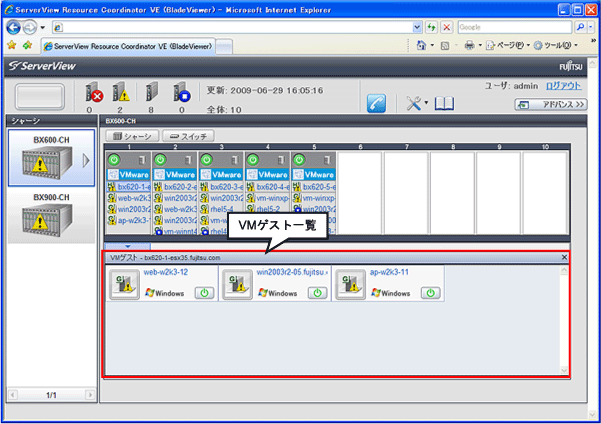Toggle power button of blade slot 2
Viewport: 601px width, 424px height.
coord(160,159)
